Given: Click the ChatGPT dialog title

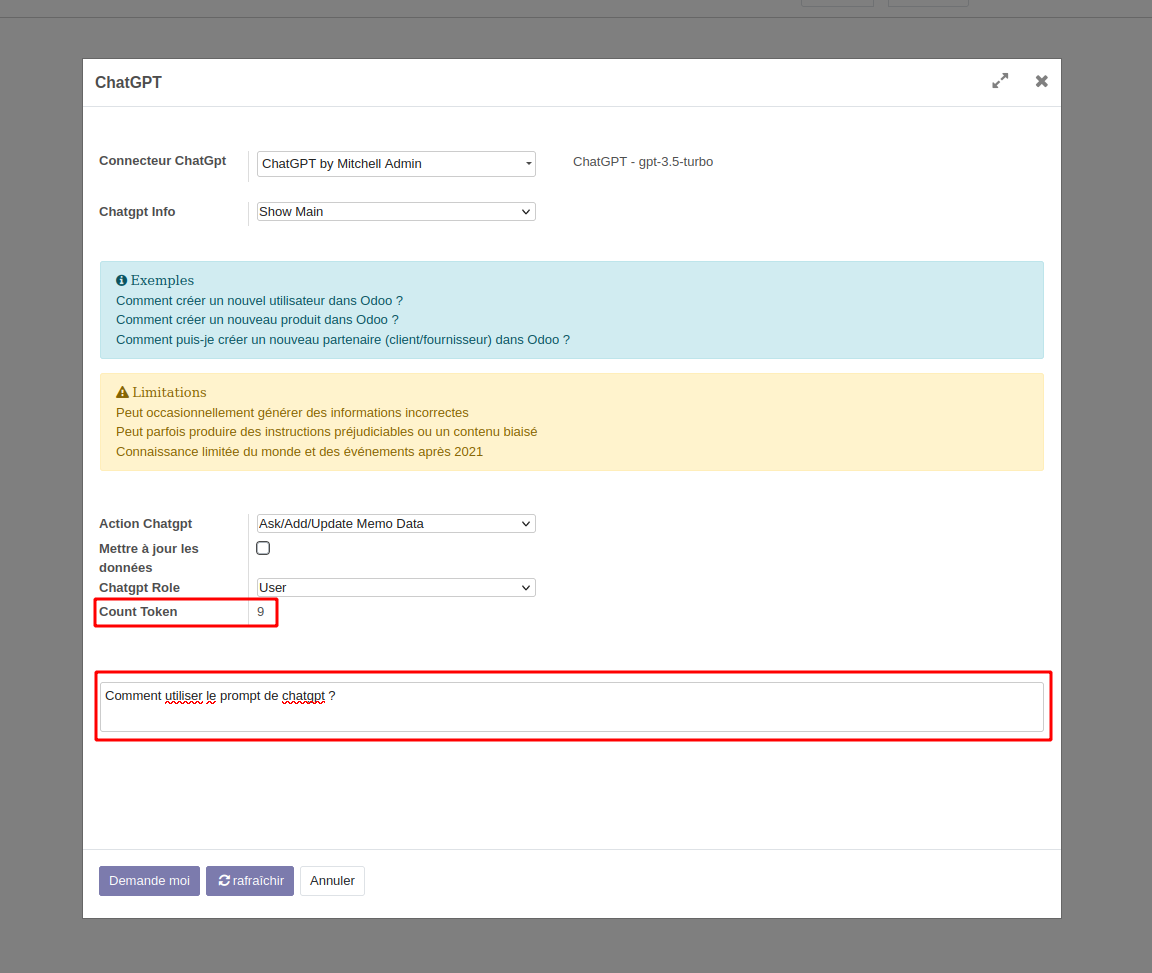Looking at the screenshot, I should click(129, 82).
